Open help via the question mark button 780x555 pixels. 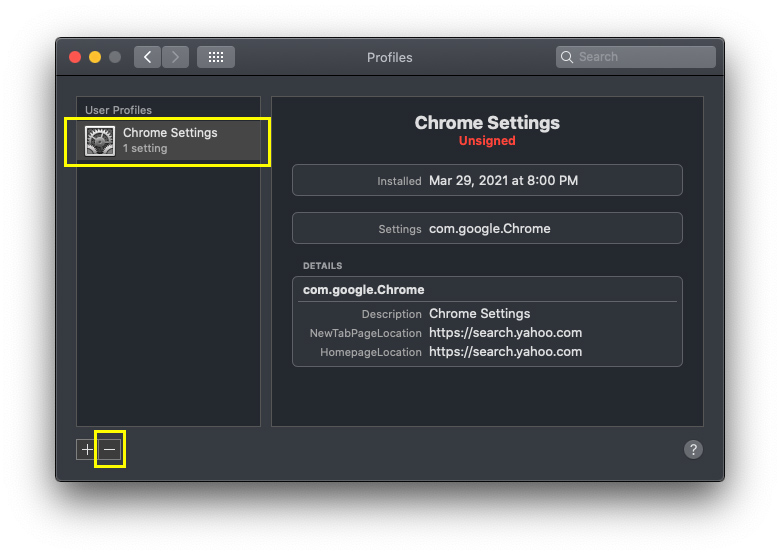pos(693,450)
